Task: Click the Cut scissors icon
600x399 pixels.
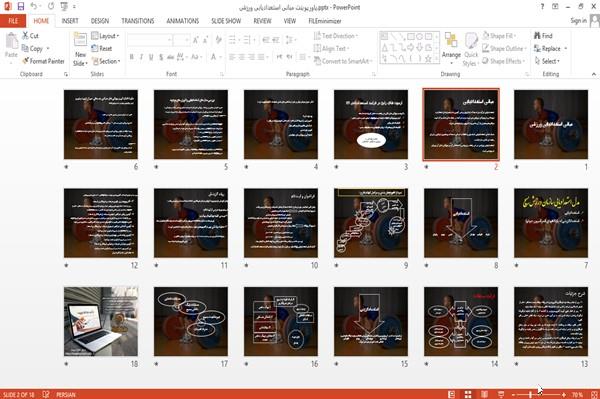Action: coord(25,36)
